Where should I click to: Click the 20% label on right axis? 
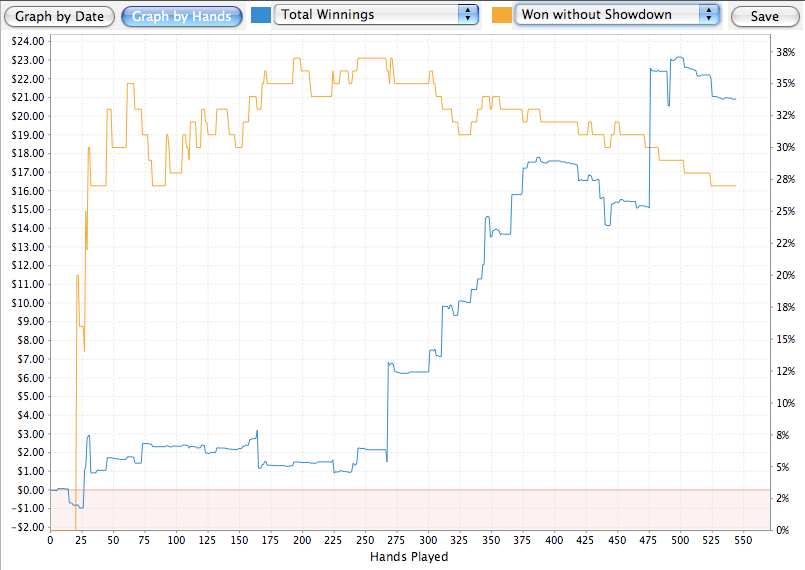(785, 275)
